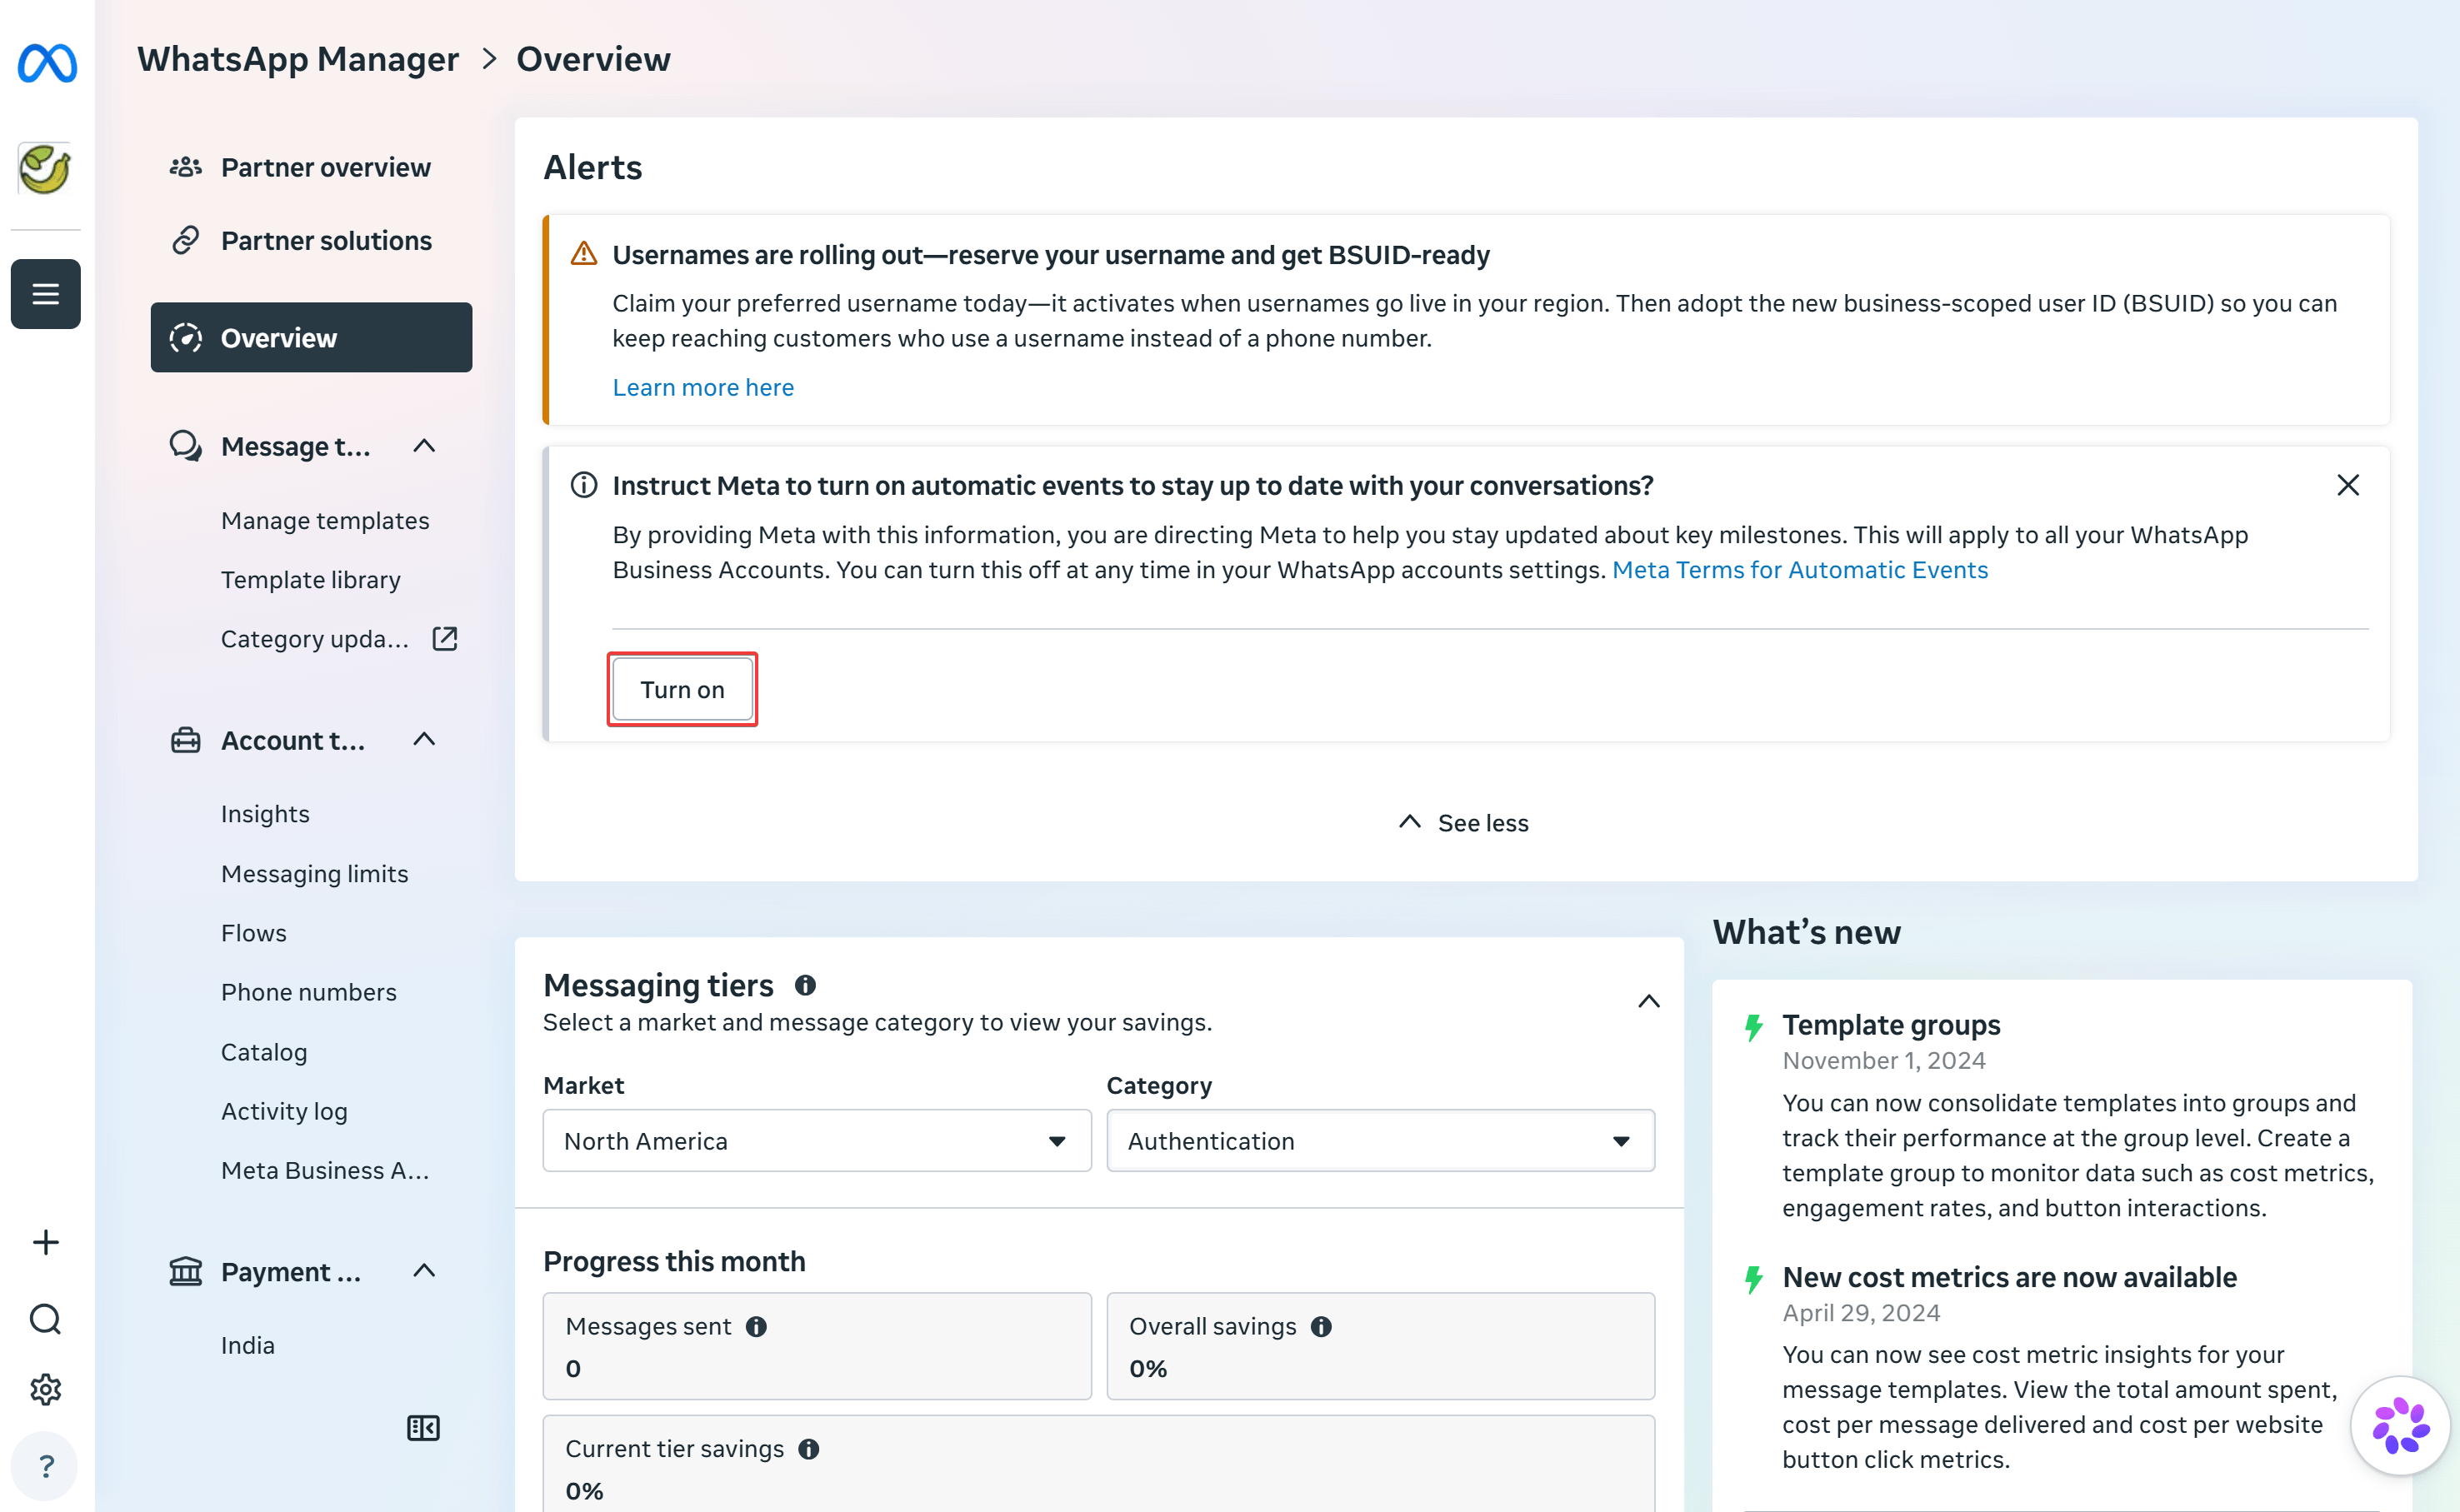The width and height of the screenshot is (2460, 1512).
Task: Click the Messages sent card
Action: (817, 1346)
